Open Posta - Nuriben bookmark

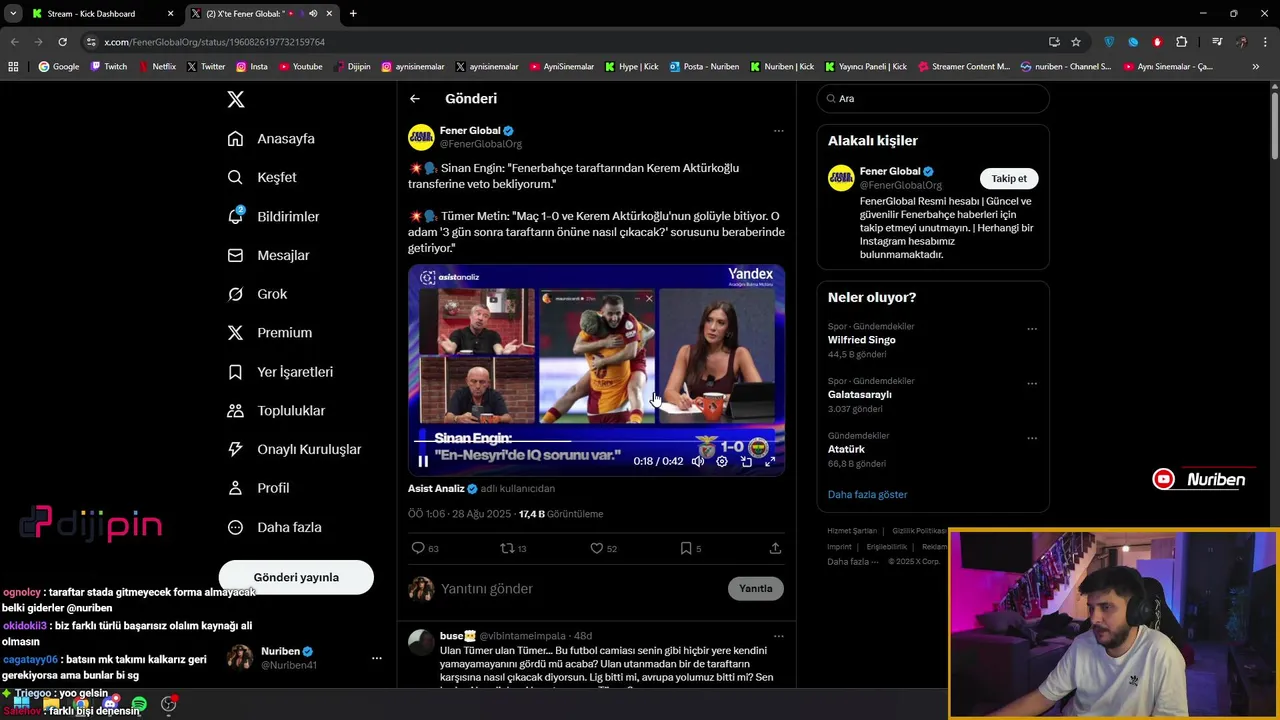click(x=704, y=67)
